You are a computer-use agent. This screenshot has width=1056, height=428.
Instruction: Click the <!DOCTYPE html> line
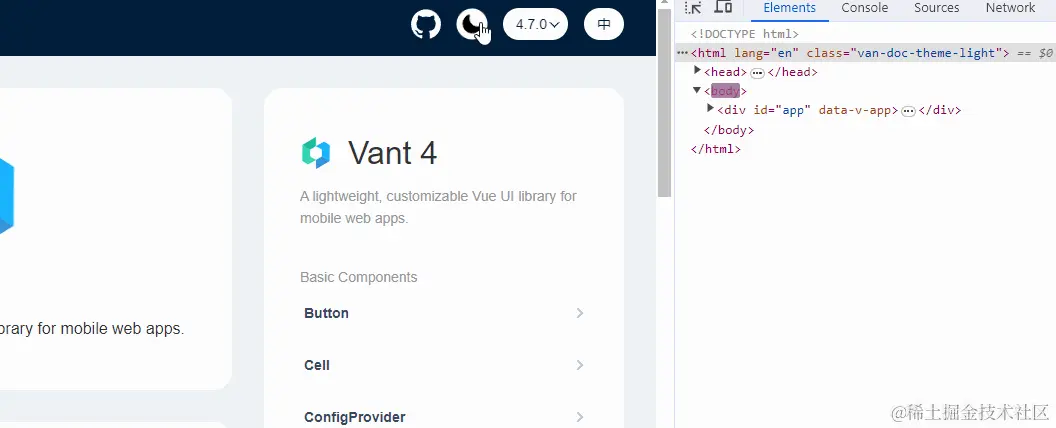click(745, 34)
